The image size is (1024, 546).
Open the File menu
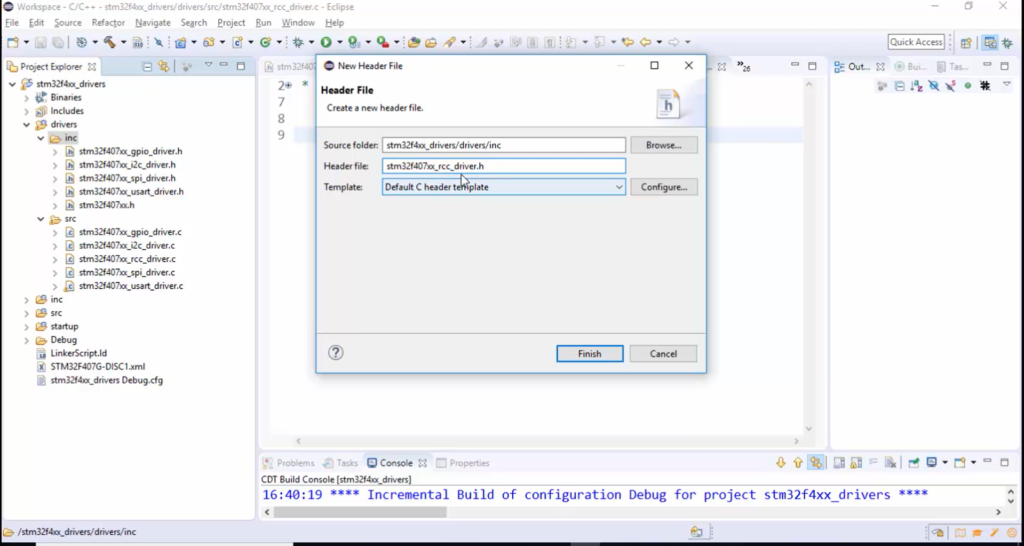pos(12,22)
